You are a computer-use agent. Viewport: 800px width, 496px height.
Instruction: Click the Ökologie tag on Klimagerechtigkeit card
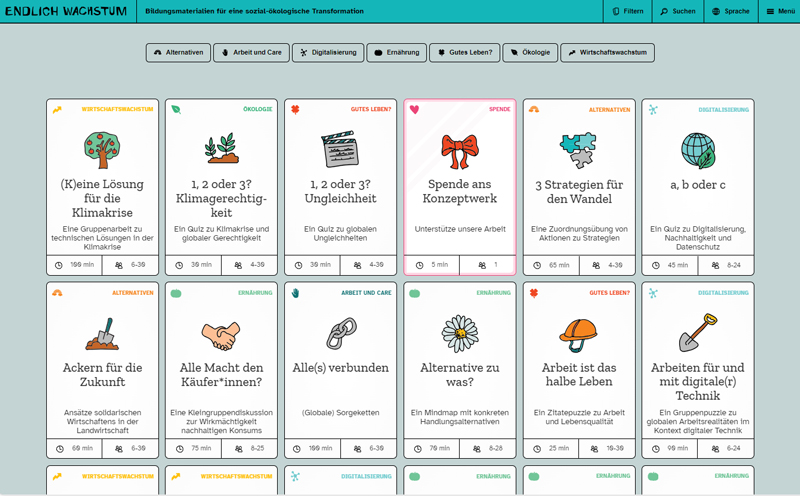[257, 109]
